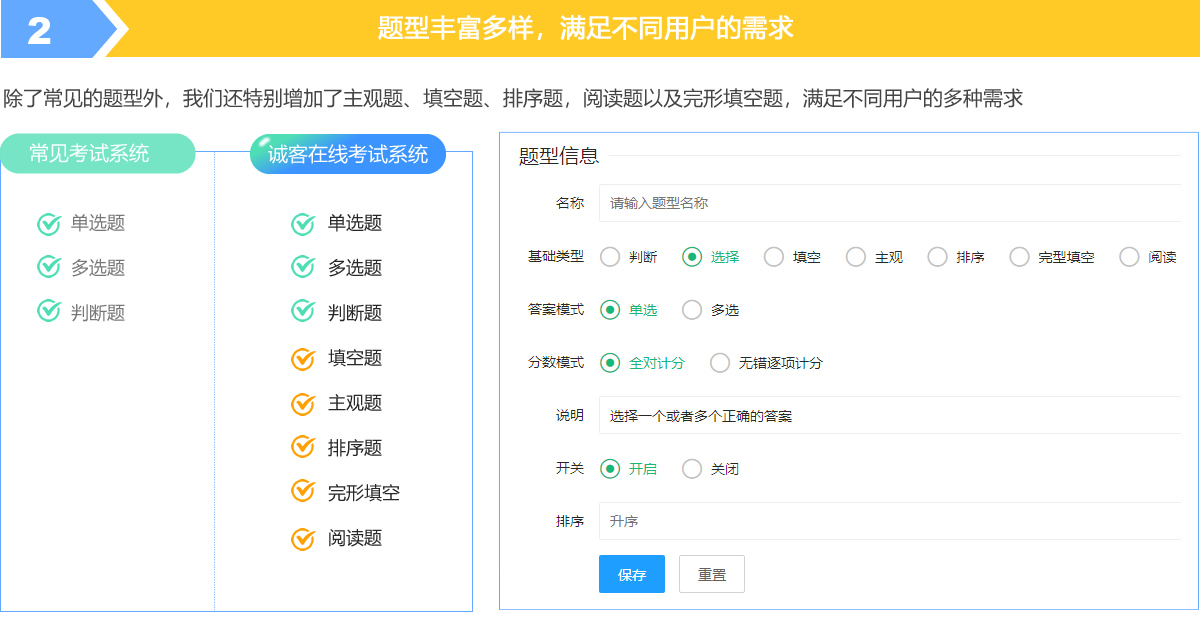Click the 答案模式 field label

[x=556, y=310]
